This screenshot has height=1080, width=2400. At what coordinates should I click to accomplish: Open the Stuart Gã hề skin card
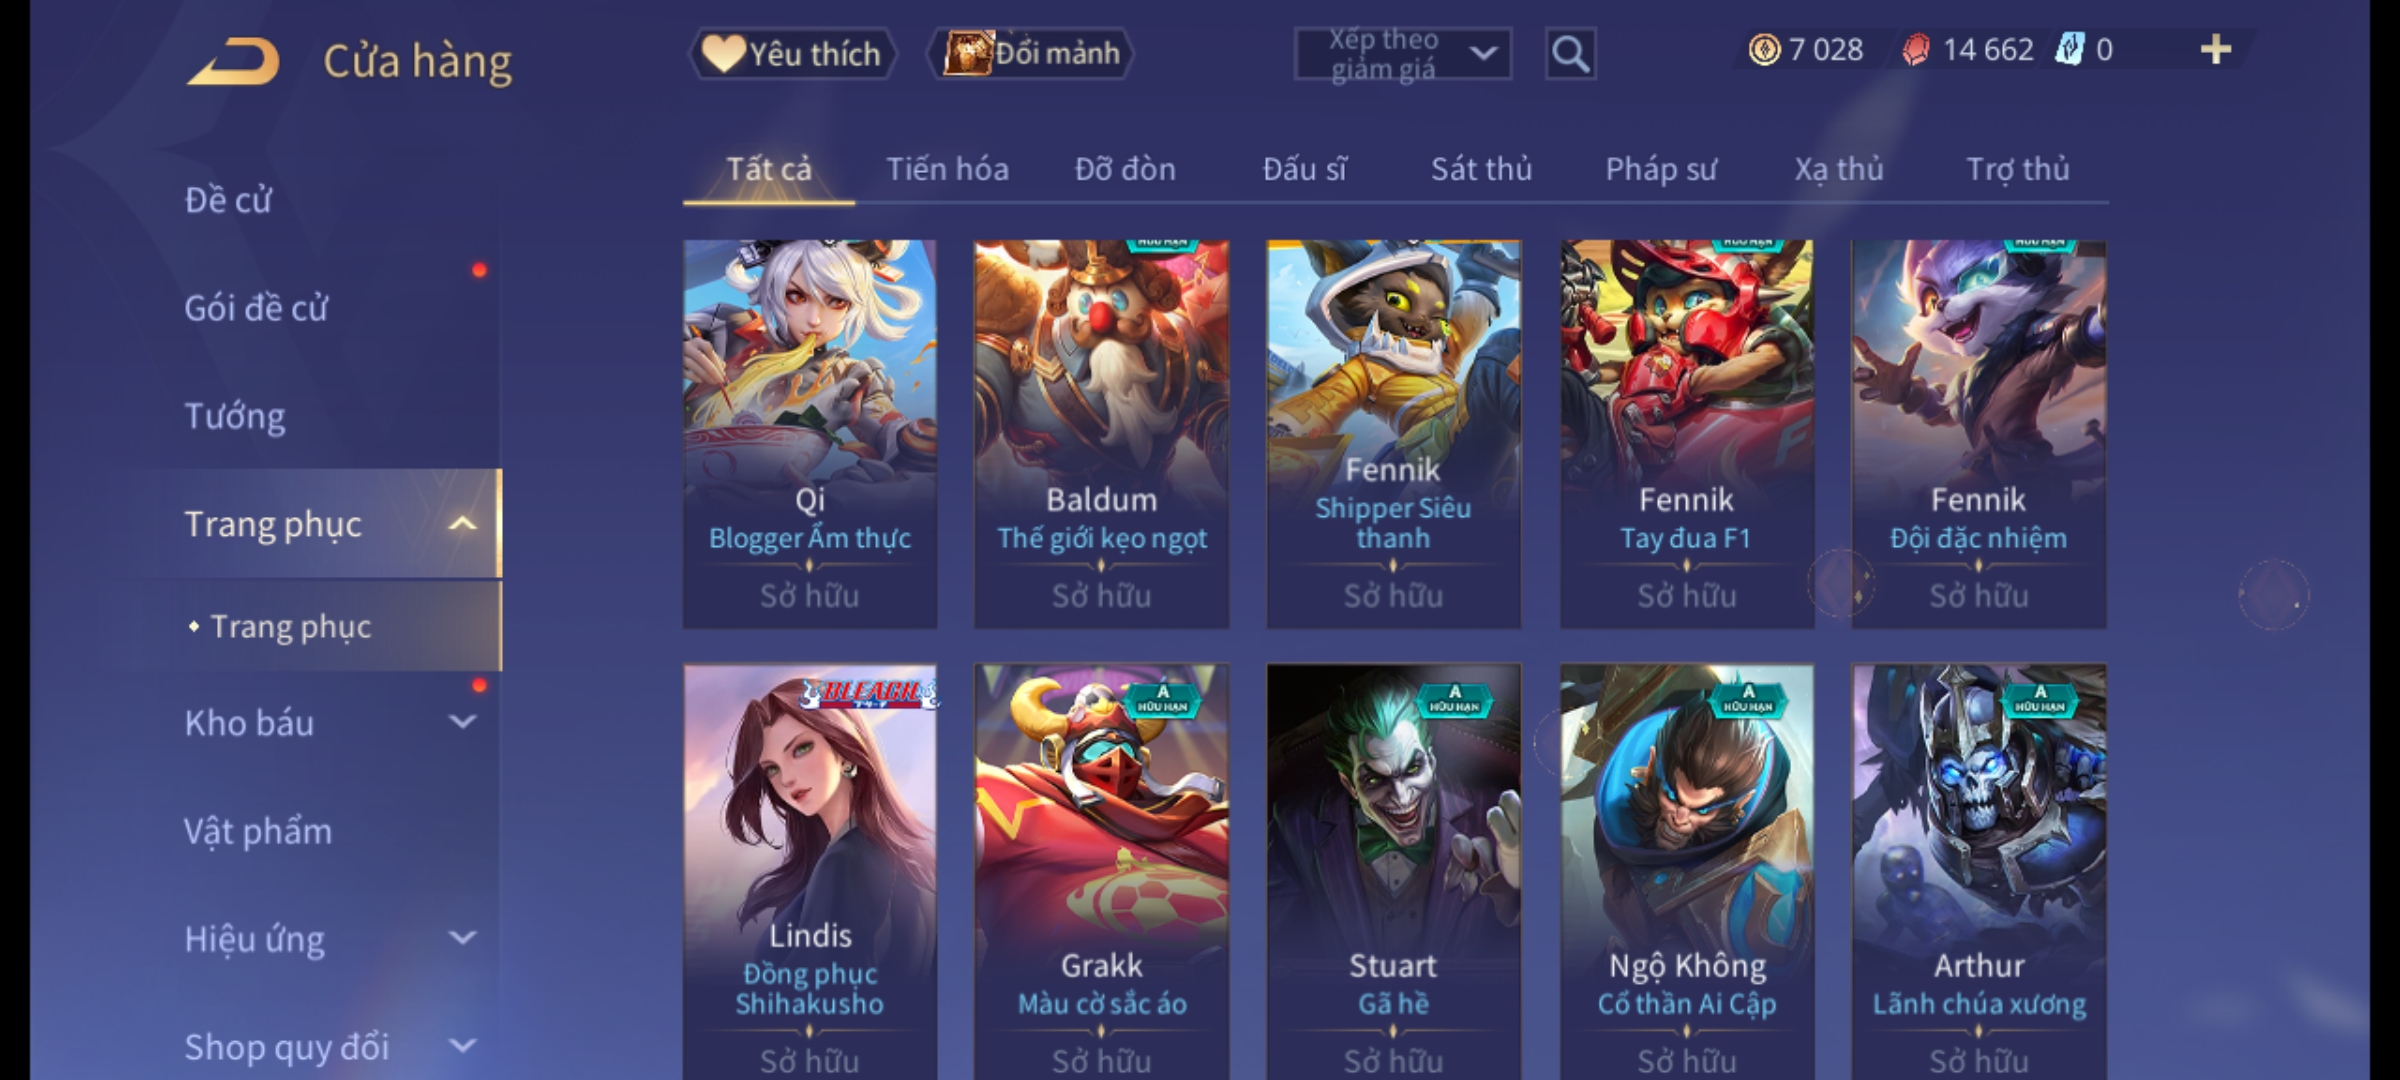[x=1393, y=870]
